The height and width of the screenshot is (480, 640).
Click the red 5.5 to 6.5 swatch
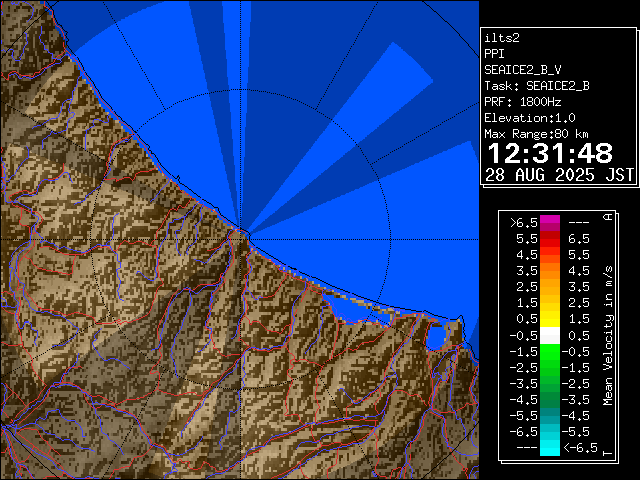pos(549,239)
